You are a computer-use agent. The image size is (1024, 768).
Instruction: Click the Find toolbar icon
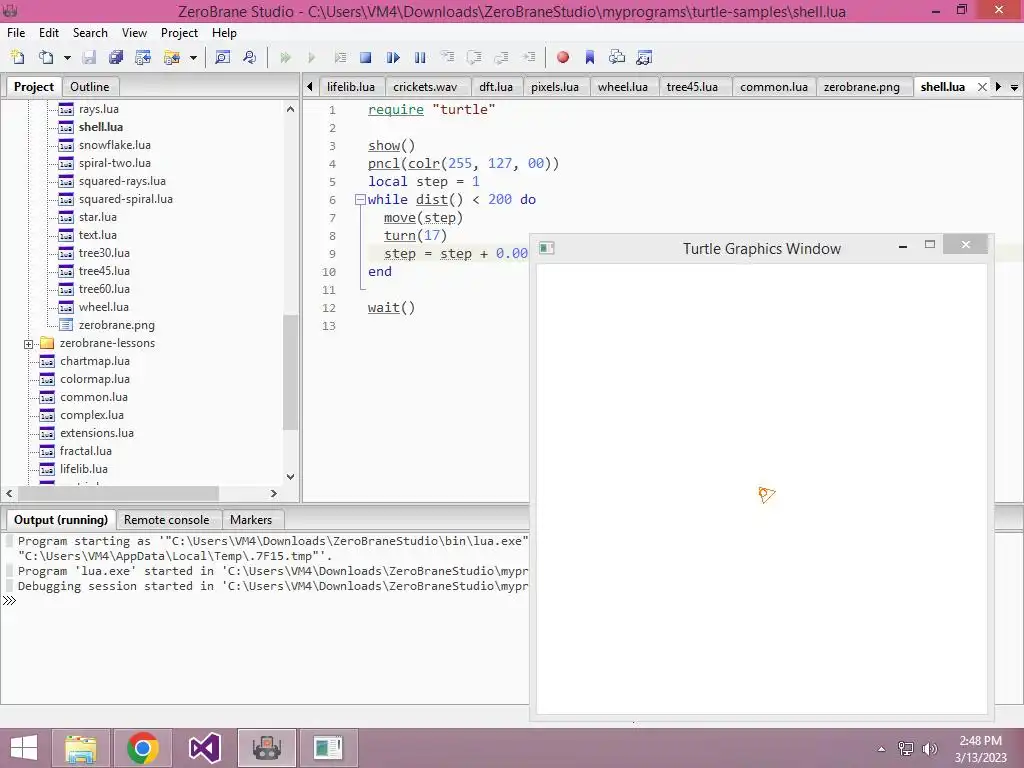(x=222, y=57)
